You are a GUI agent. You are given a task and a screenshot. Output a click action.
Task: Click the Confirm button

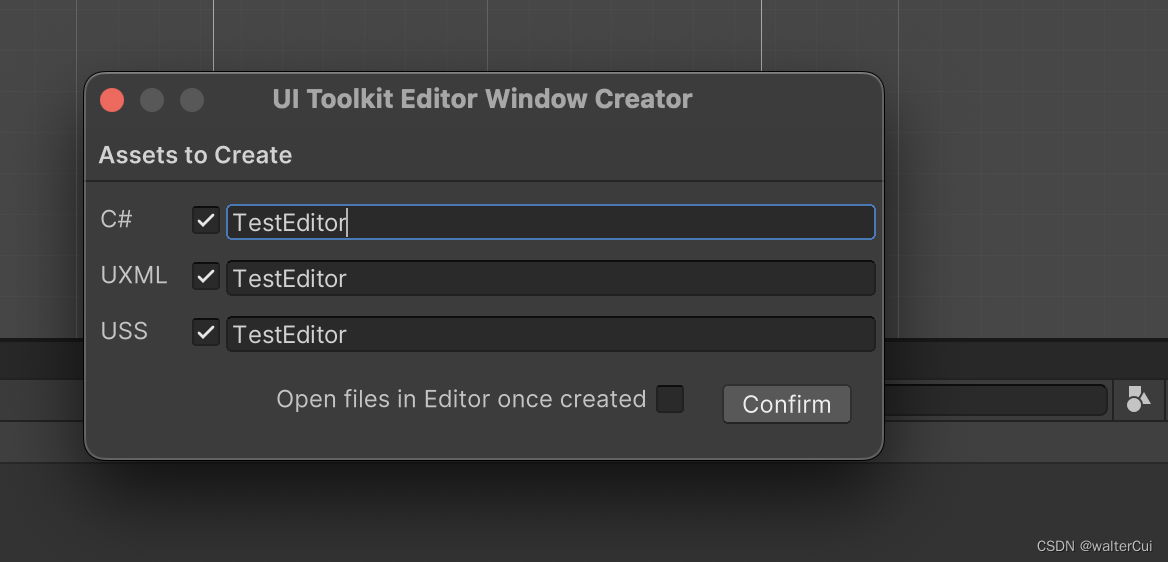tap(787, 404)
